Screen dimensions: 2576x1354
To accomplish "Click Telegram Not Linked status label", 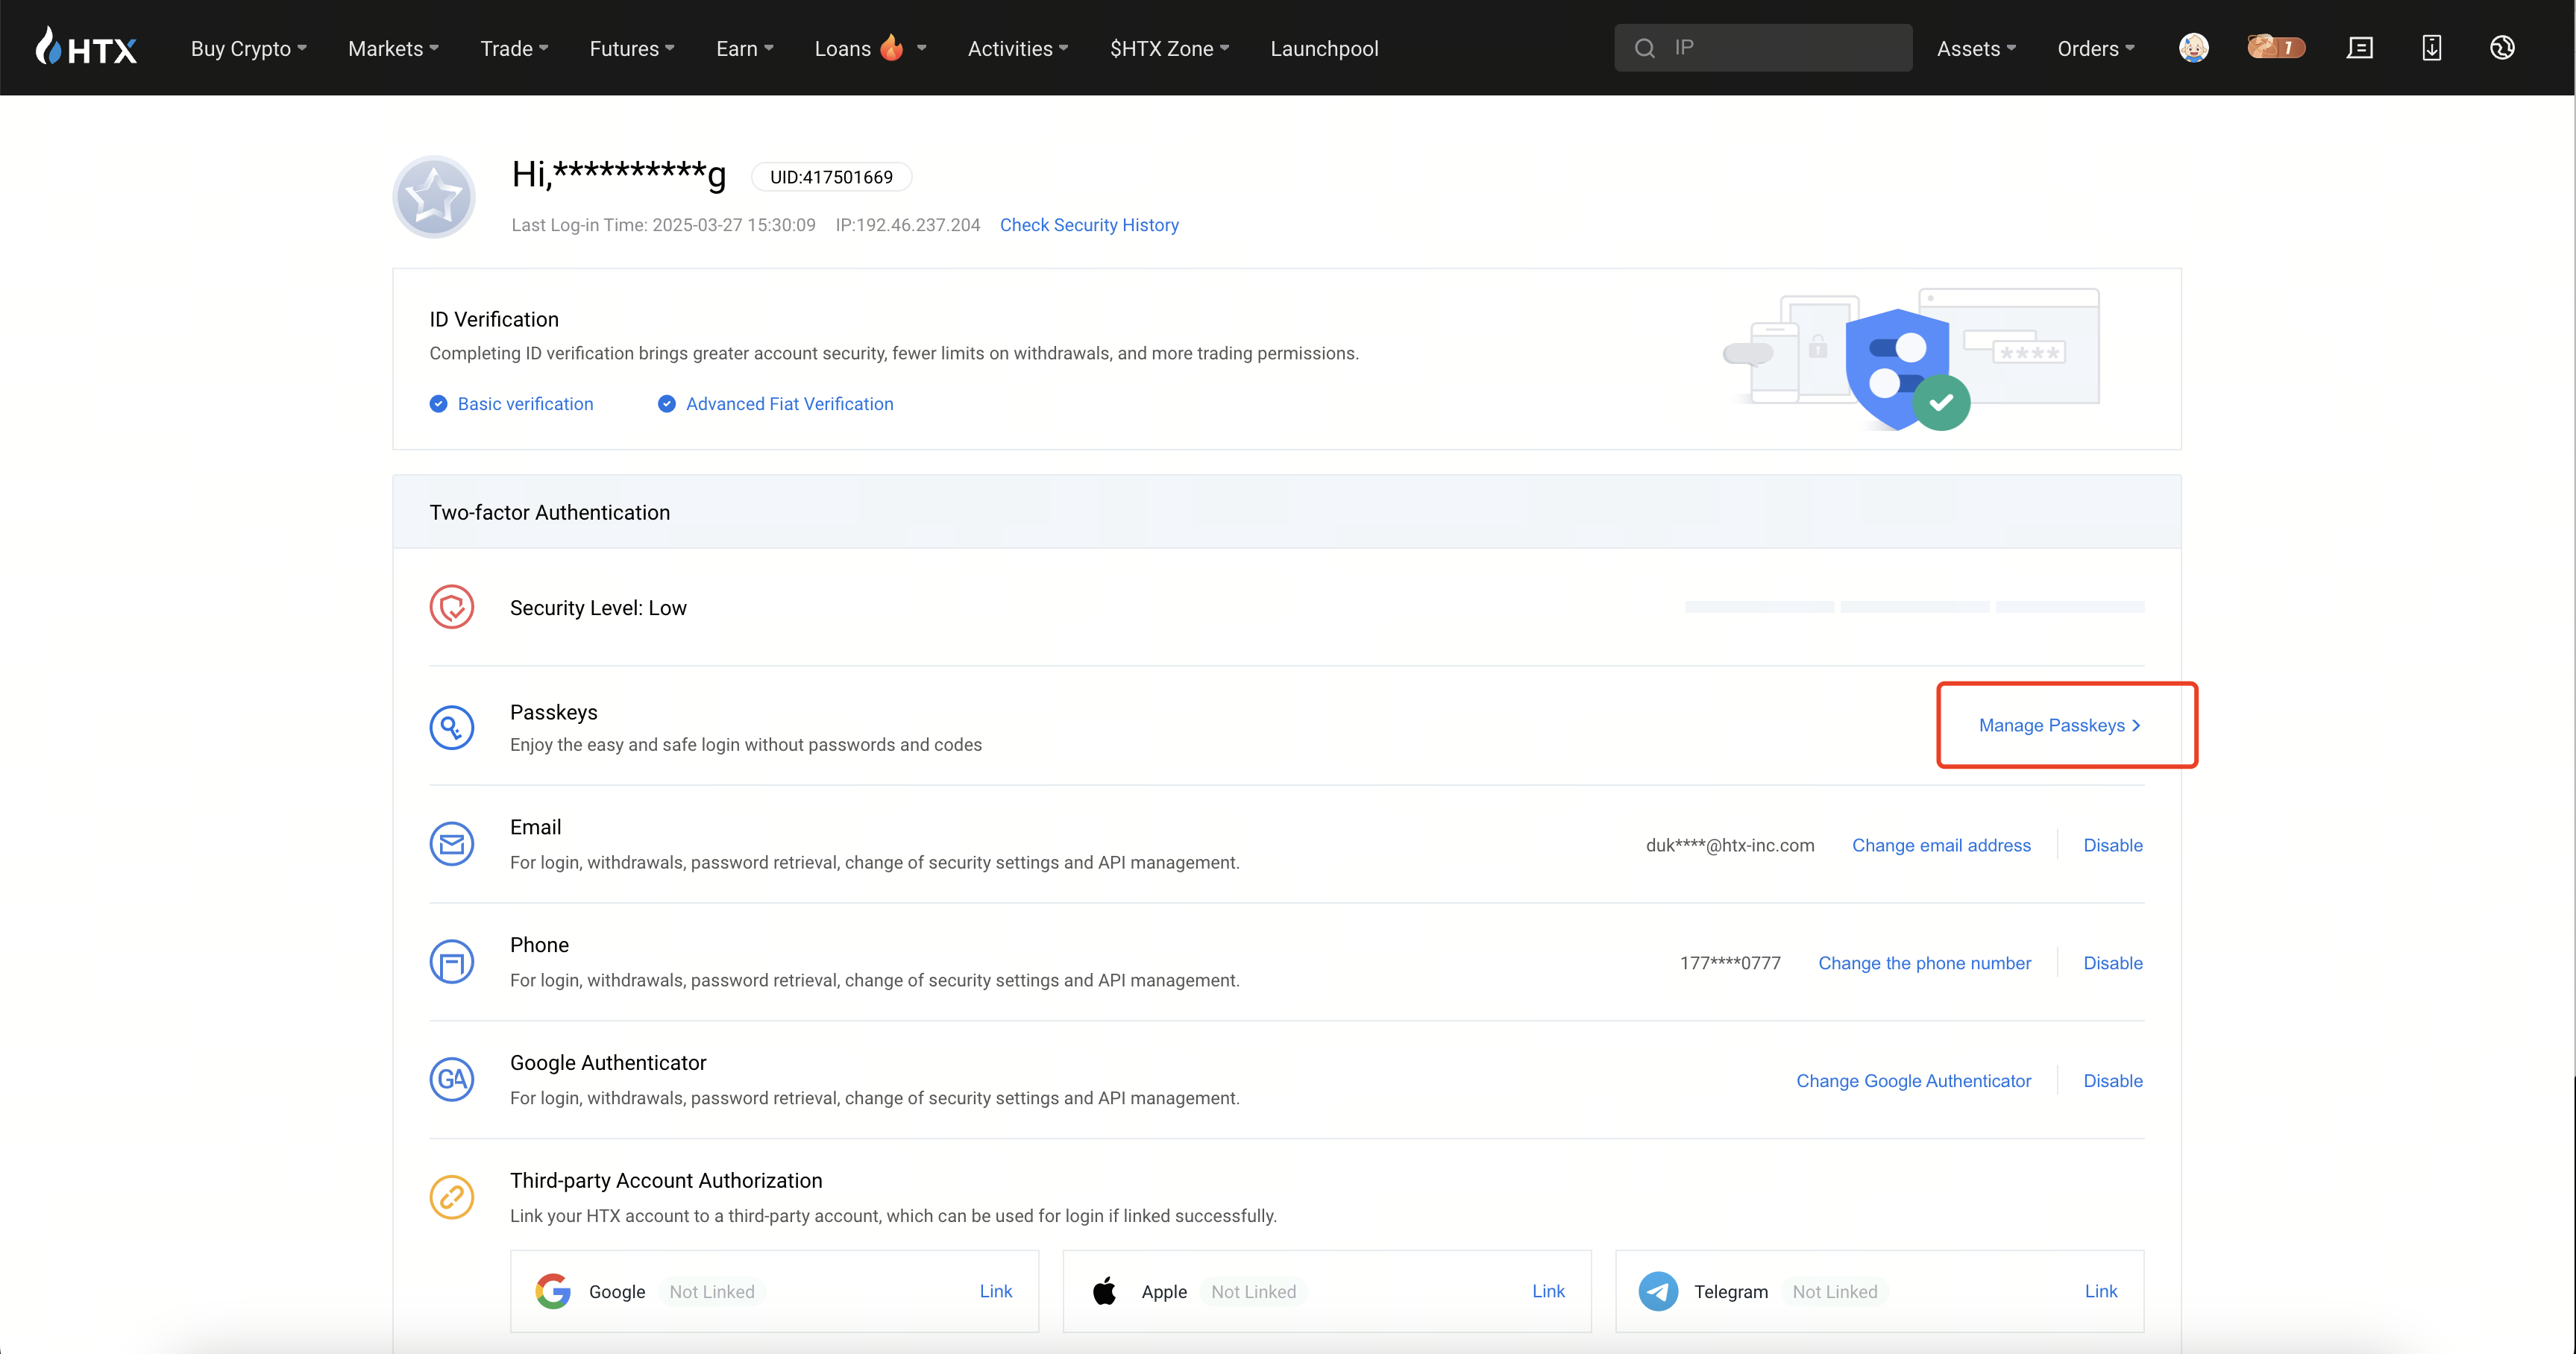I will tap(1834, 1291).
